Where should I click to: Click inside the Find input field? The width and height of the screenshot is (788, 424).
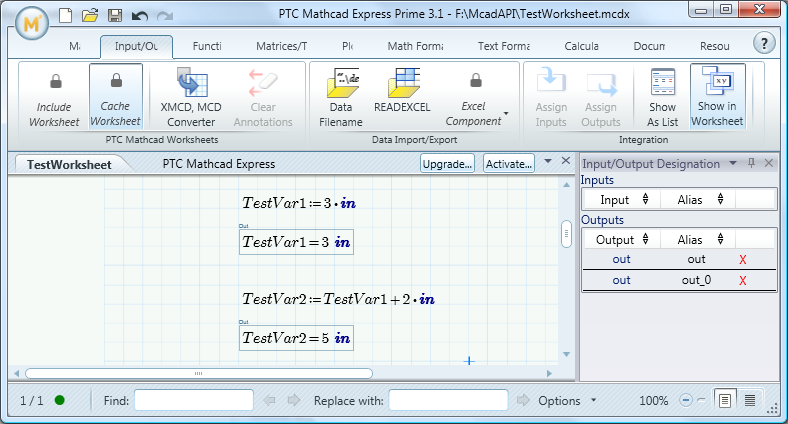193,400
